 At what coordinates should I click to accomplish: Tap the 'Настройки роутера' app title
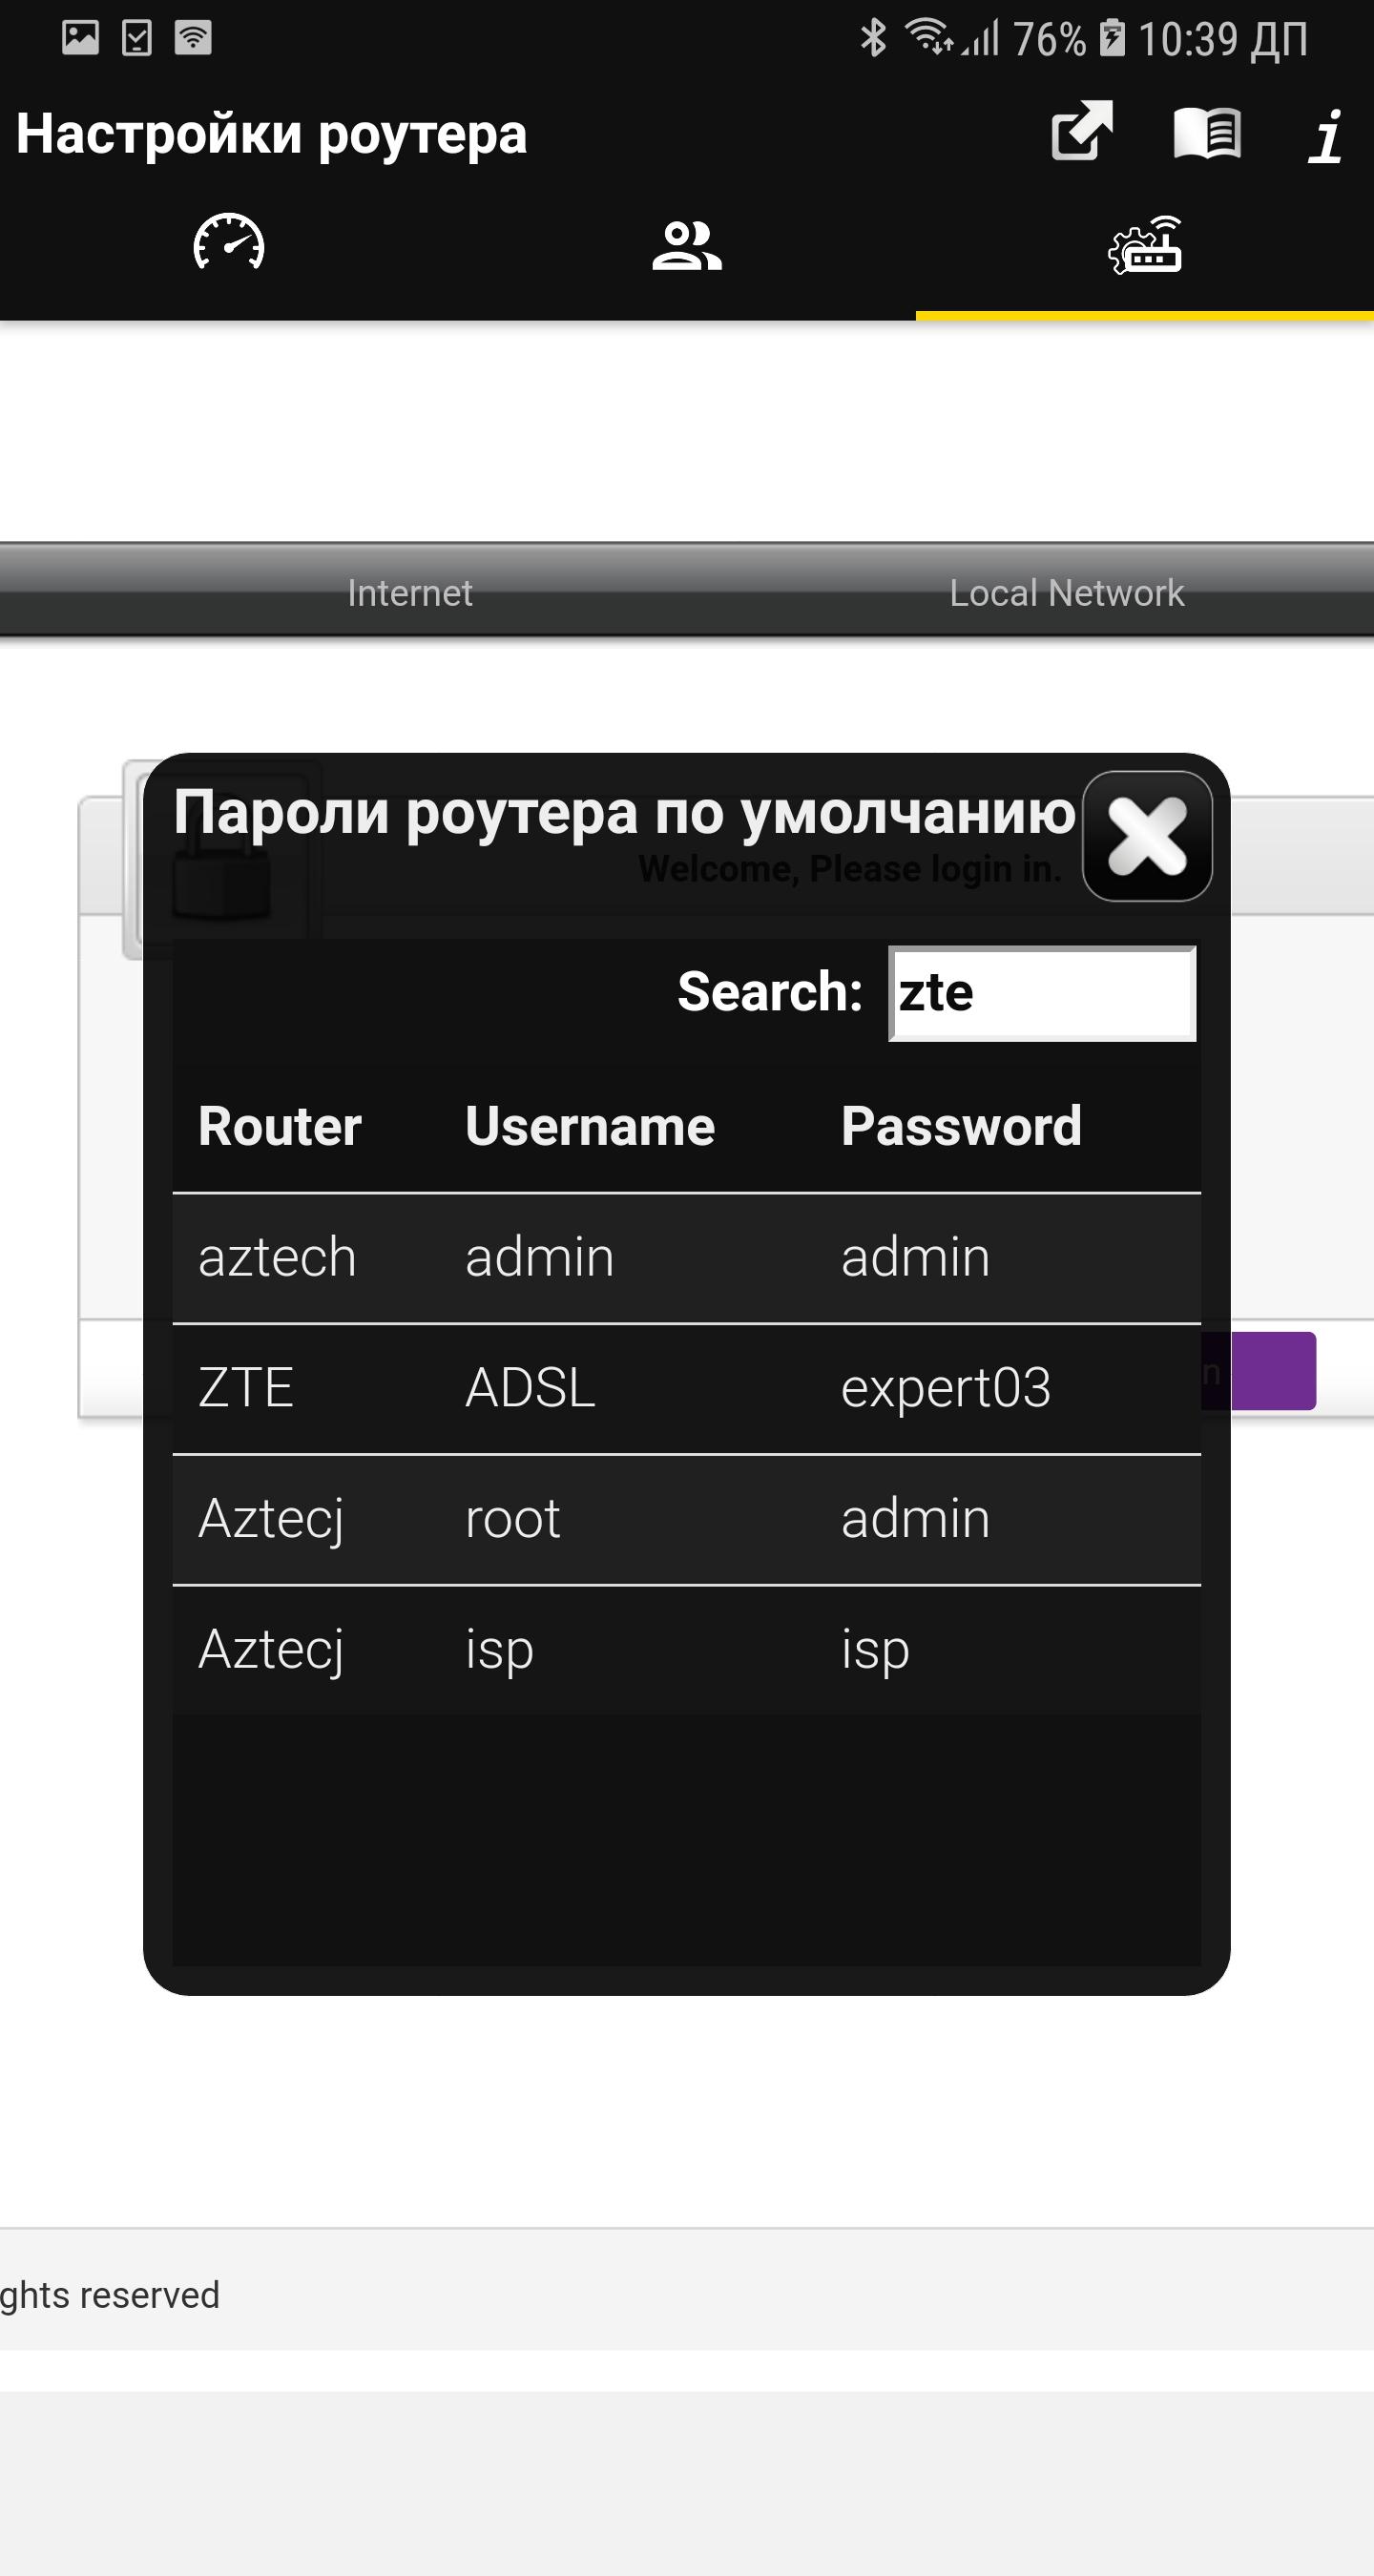tap(272, 134)
